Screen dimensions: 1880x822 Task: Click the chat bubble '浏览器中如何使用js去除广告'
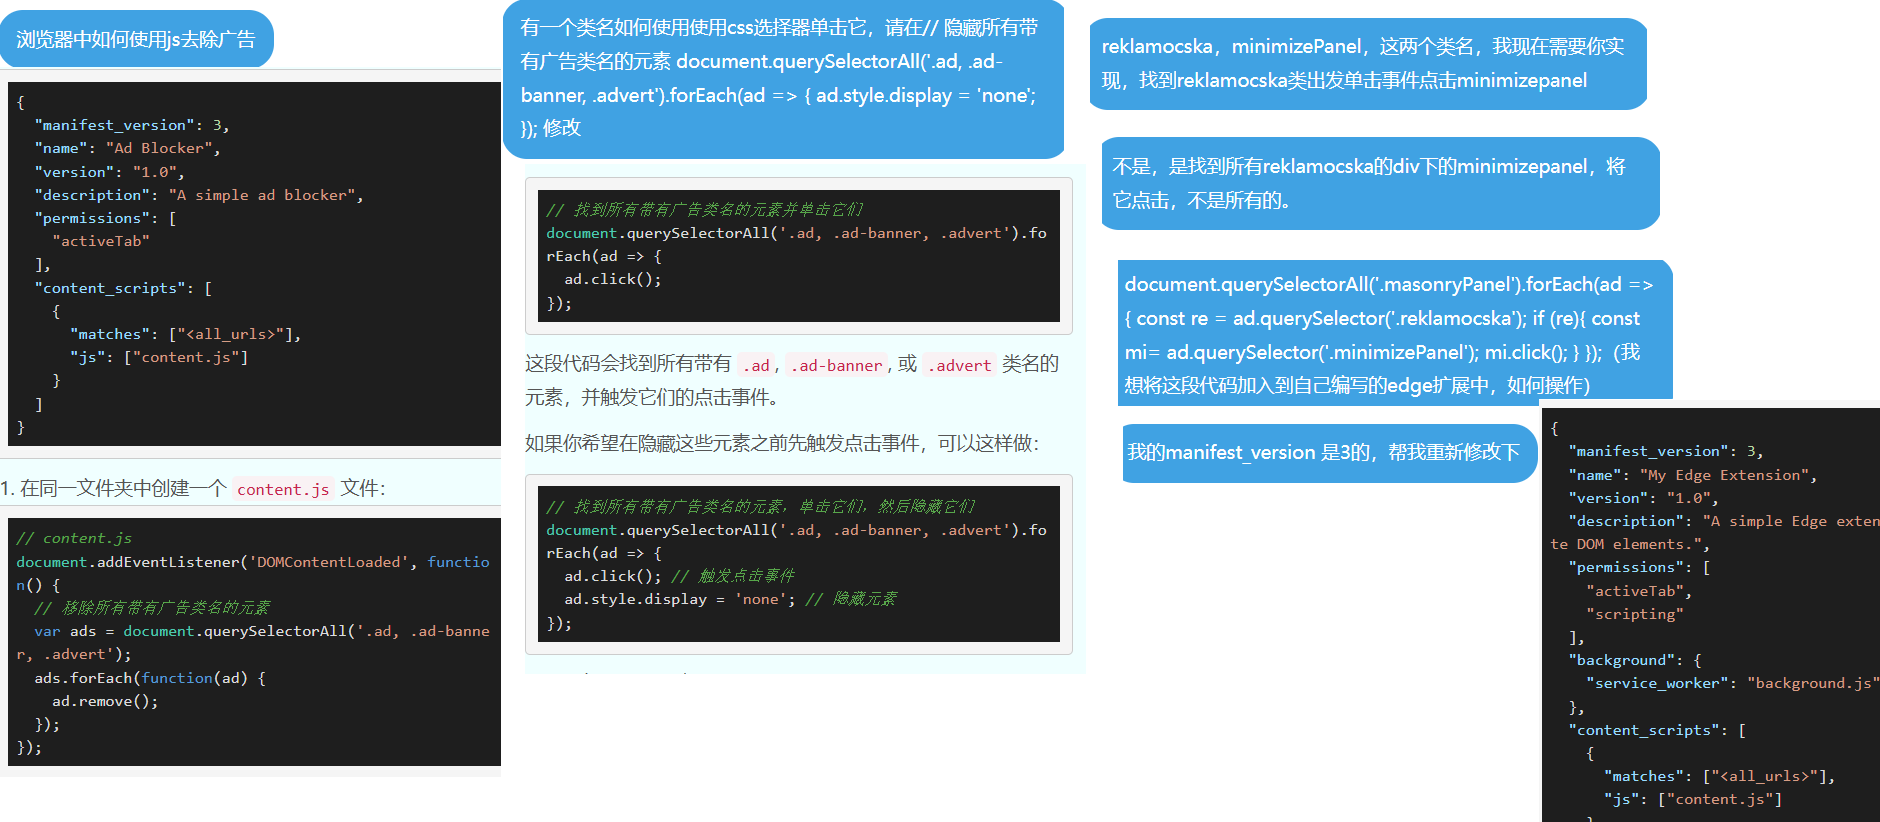[x=136, y=39]
